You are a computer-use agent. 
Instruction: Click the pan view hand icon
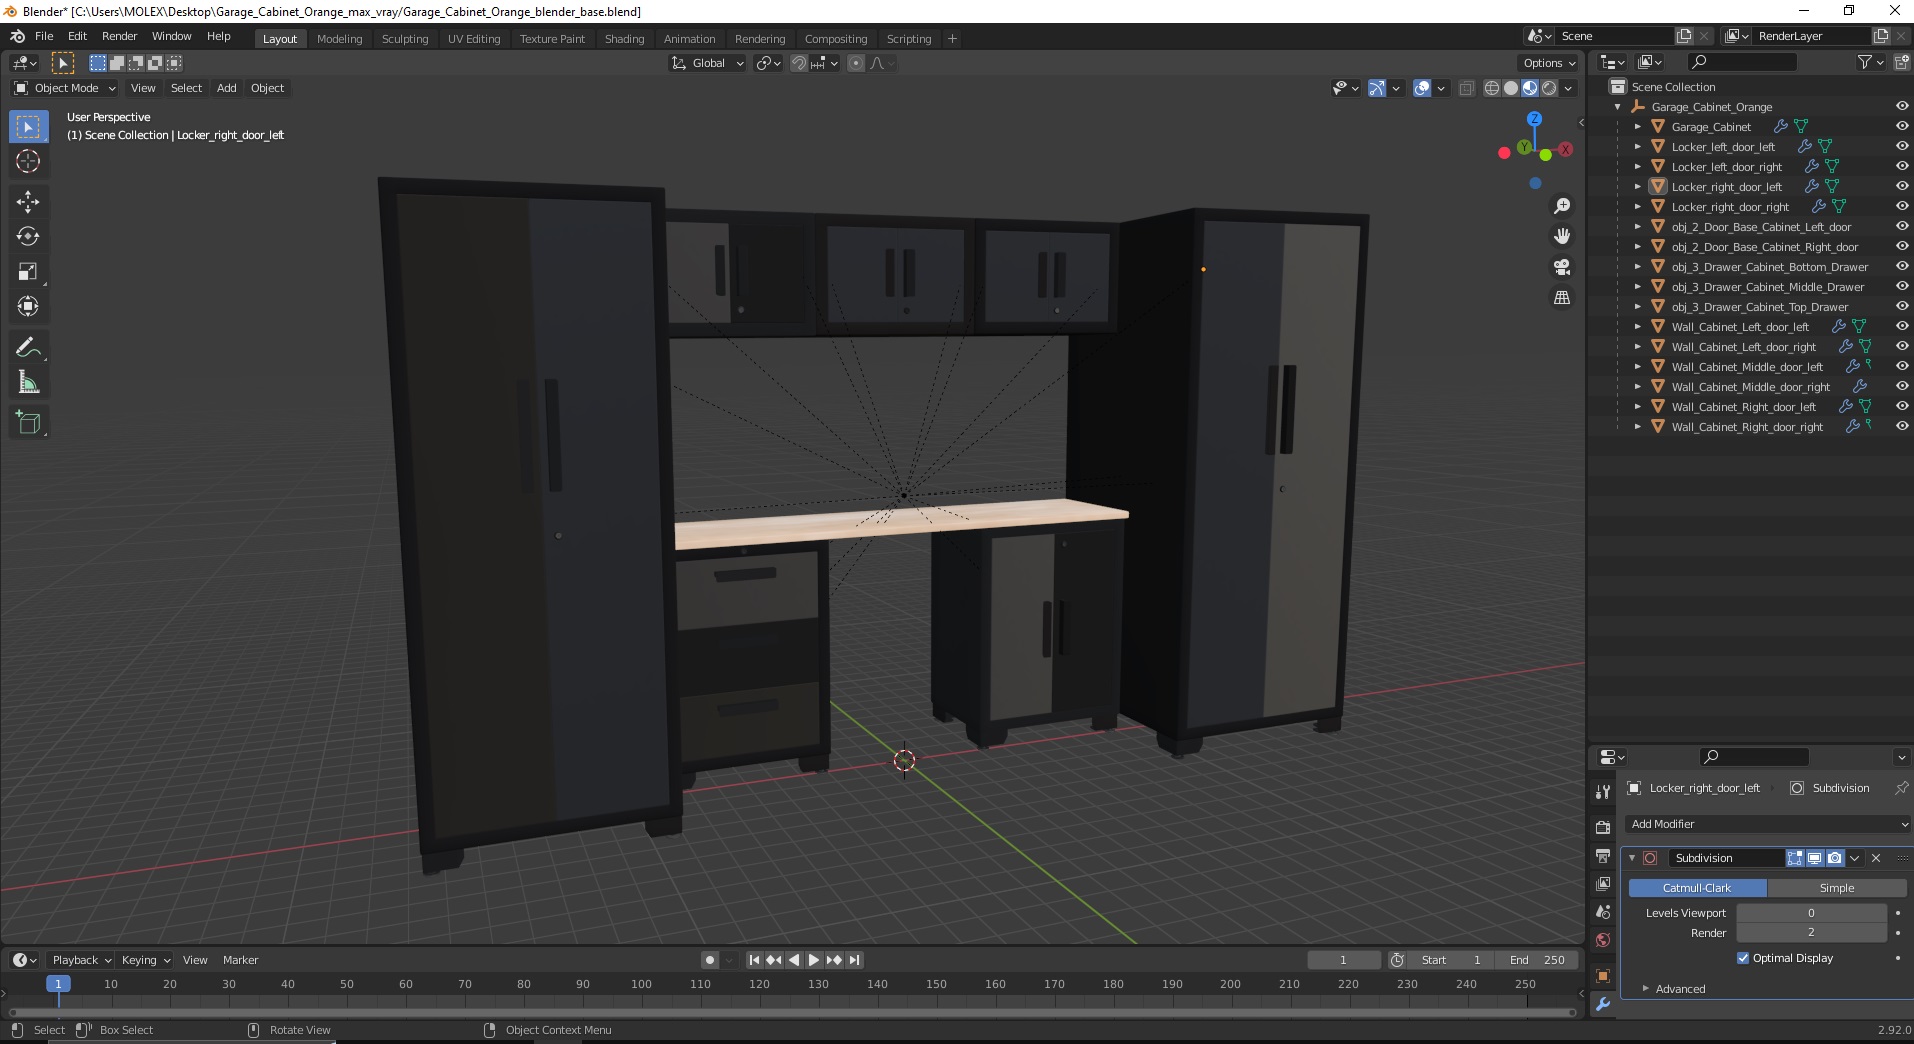1561,236
